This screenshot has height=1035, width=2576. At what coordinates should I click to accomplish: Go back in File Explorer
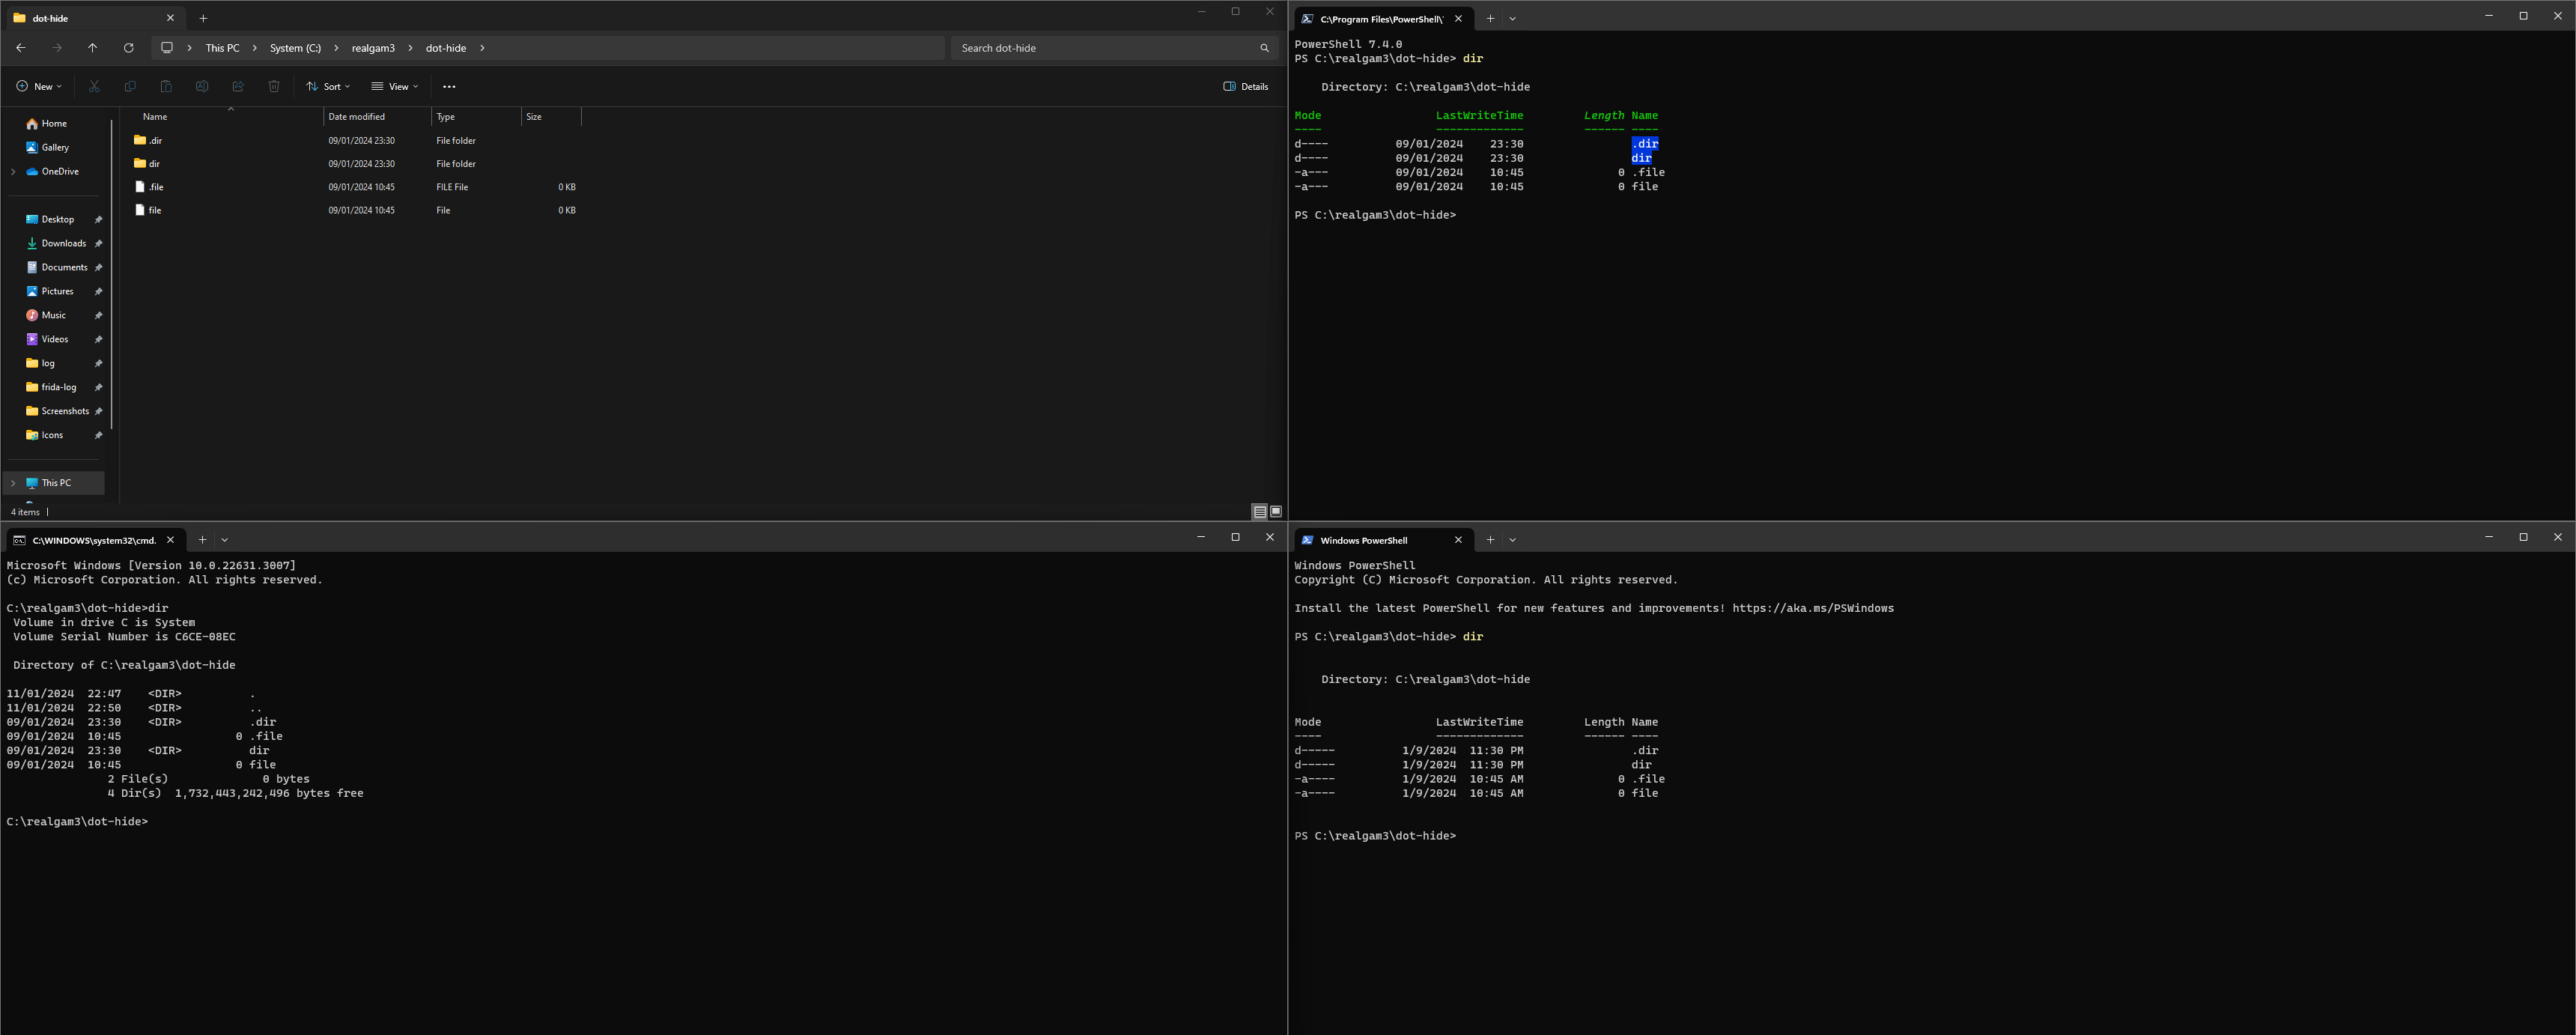(21, 48)
